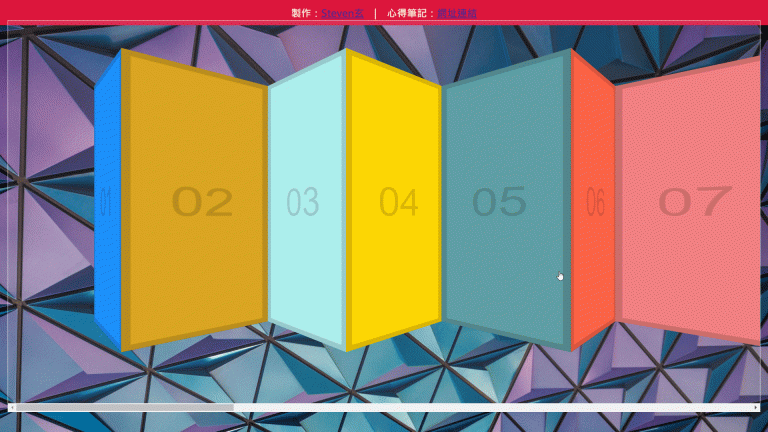Click the number 05 text

499,202
